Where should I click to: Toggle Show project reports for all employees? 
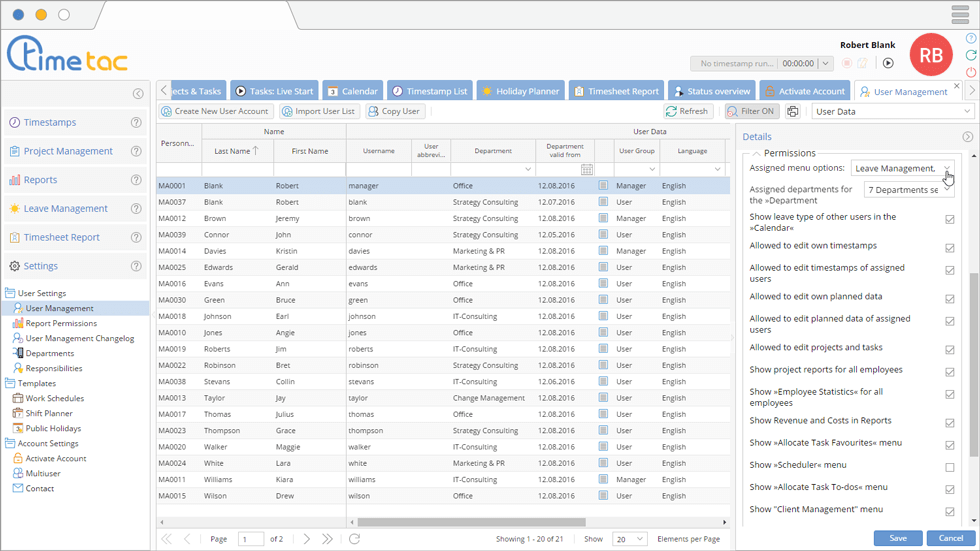[950, 372]
